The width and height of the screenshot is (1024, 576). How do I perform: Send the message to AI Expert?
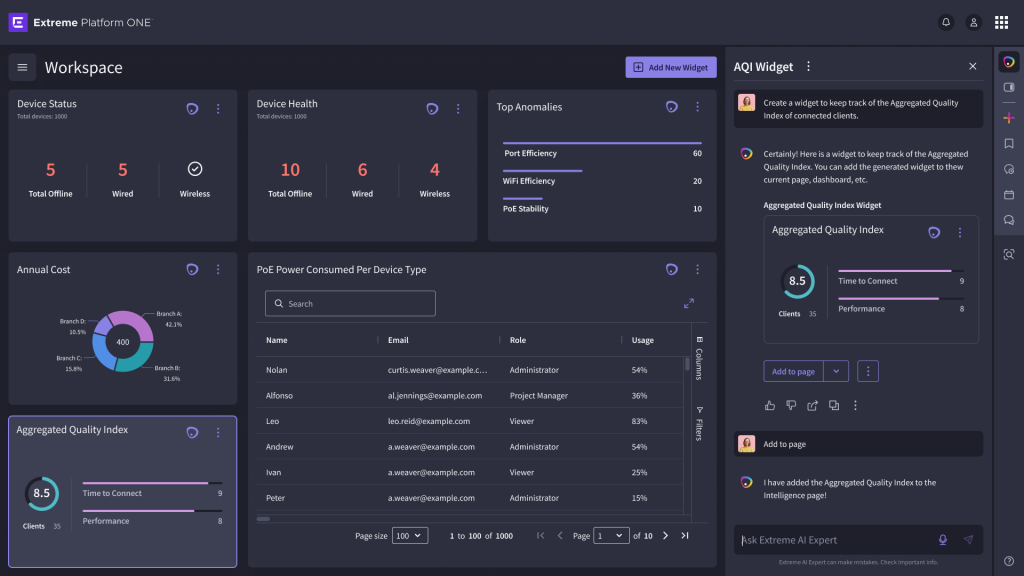(968, 540)
